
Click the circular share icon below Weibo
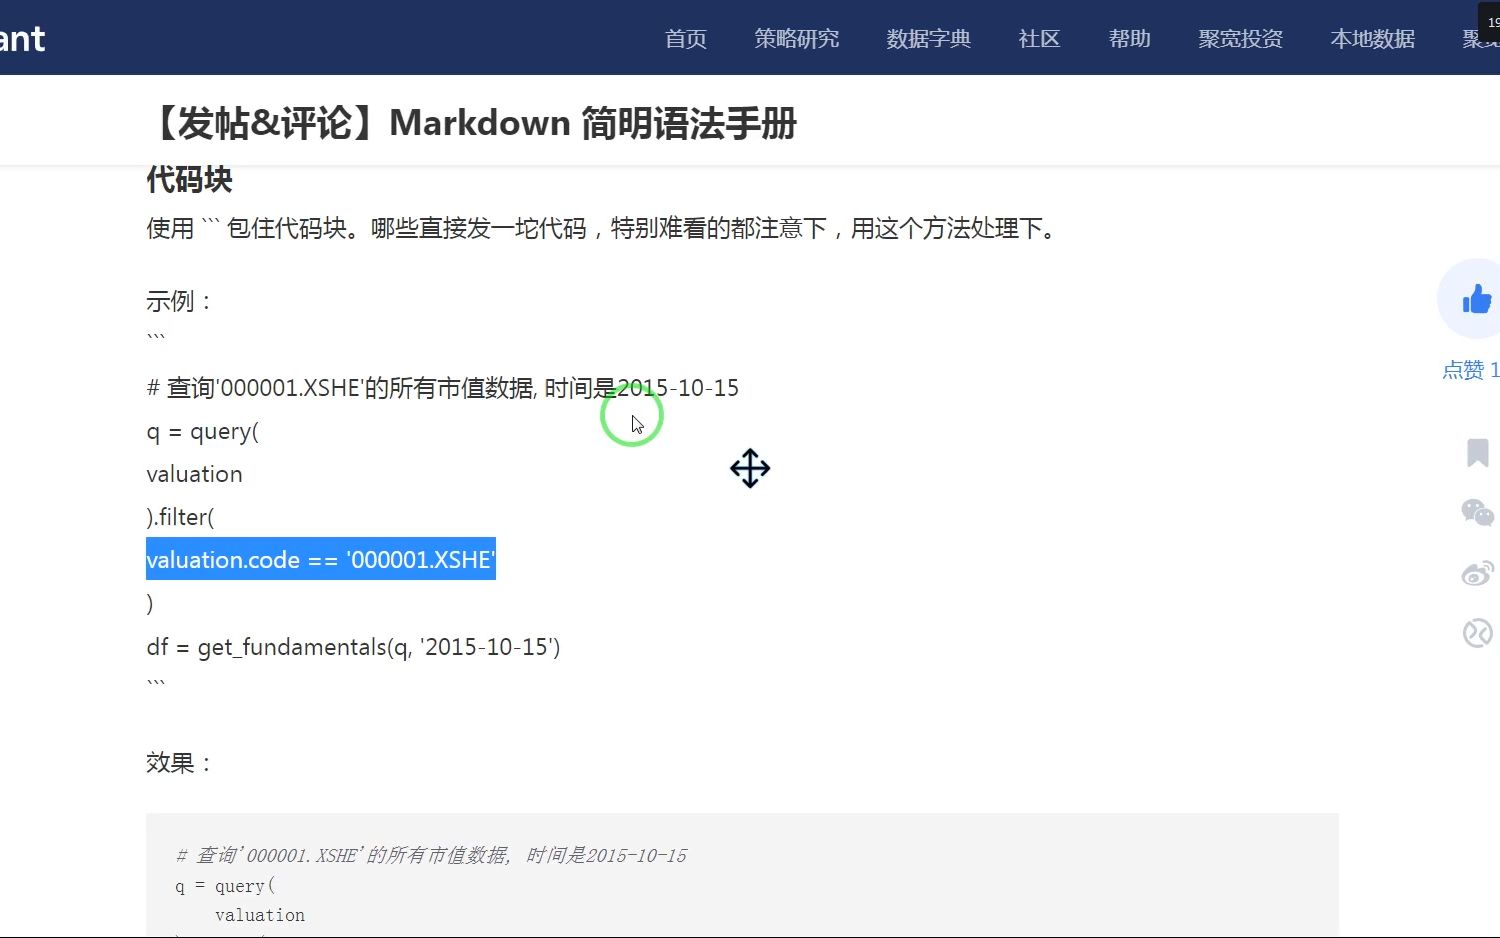pyautogui.click(x=1477, y=633)
